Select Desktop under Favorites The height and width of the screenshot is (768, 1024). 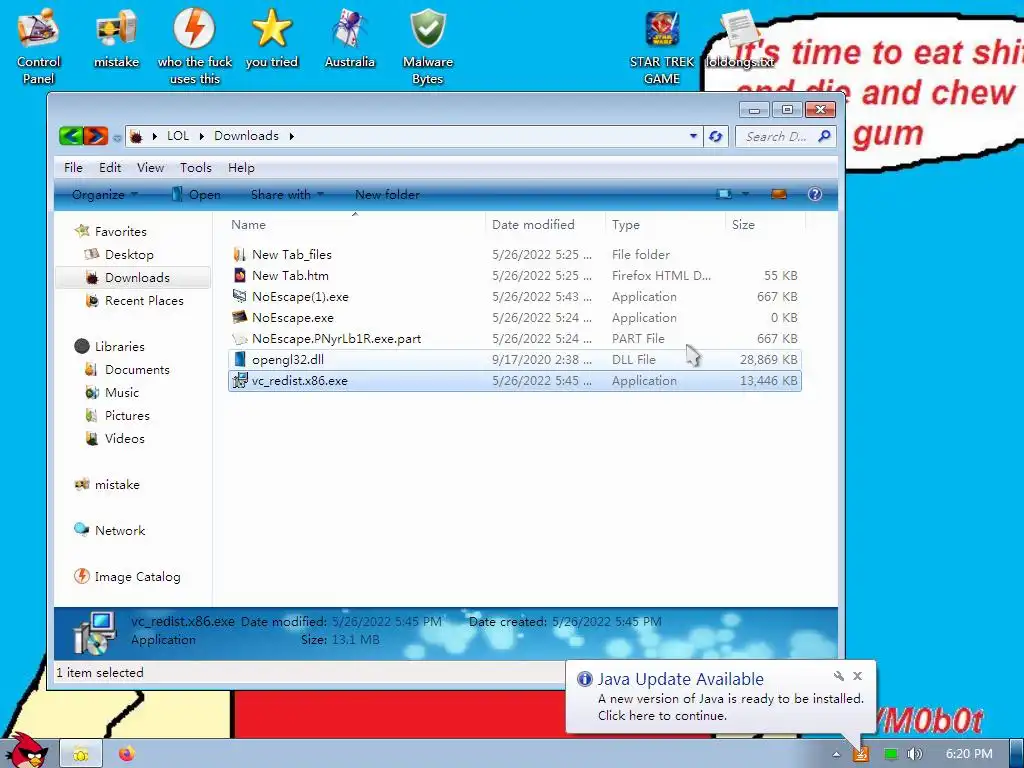click(129, 254)
